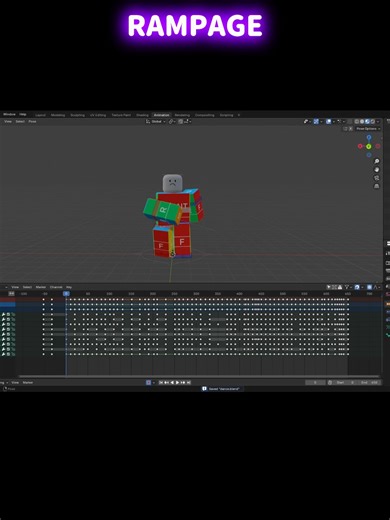
Task: Open the dope sheet Select menu
Action: (x=27, y=287)
